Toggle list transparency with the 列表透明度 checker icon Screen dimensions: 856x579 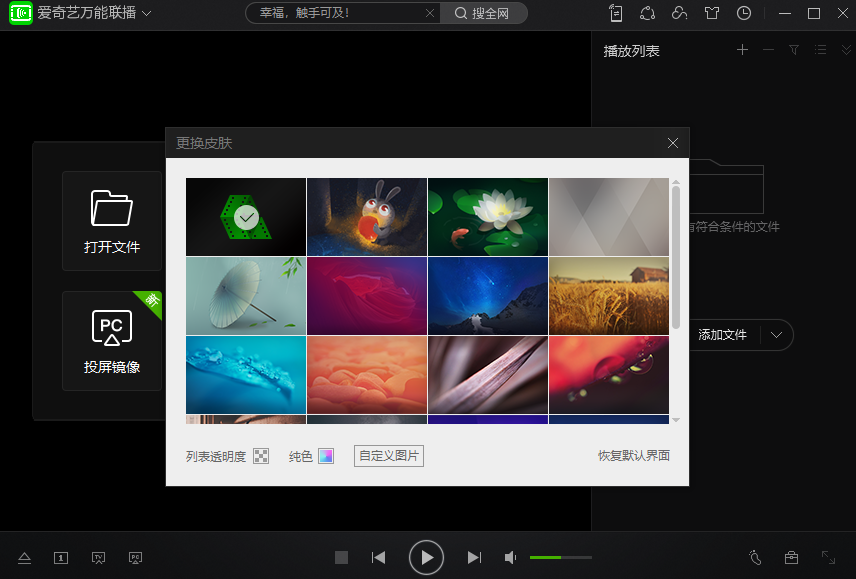pos(261,456)
